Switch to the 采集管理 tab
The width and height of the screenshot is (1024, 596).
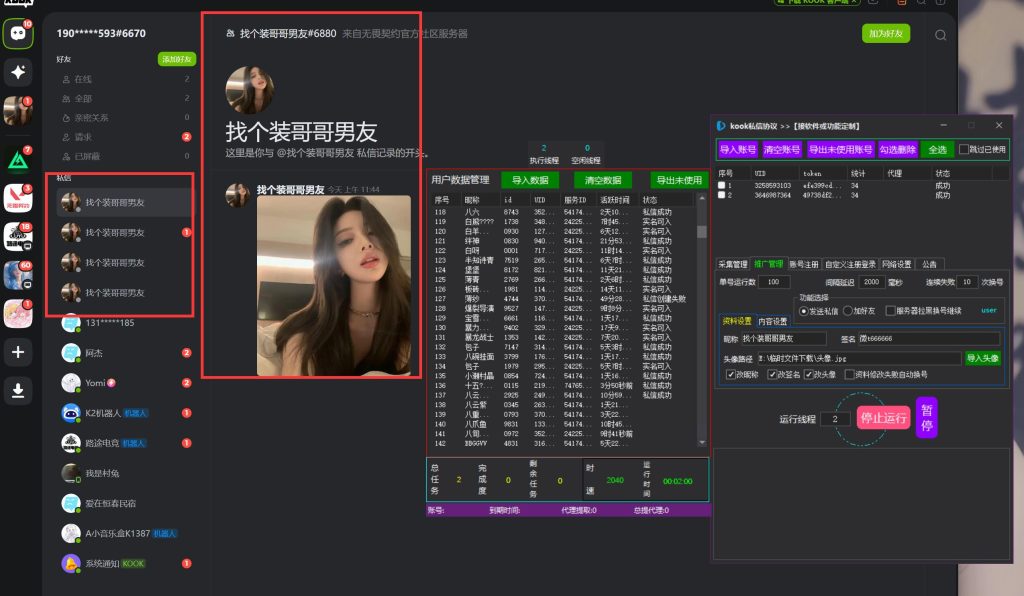click(x=733, y=265)
